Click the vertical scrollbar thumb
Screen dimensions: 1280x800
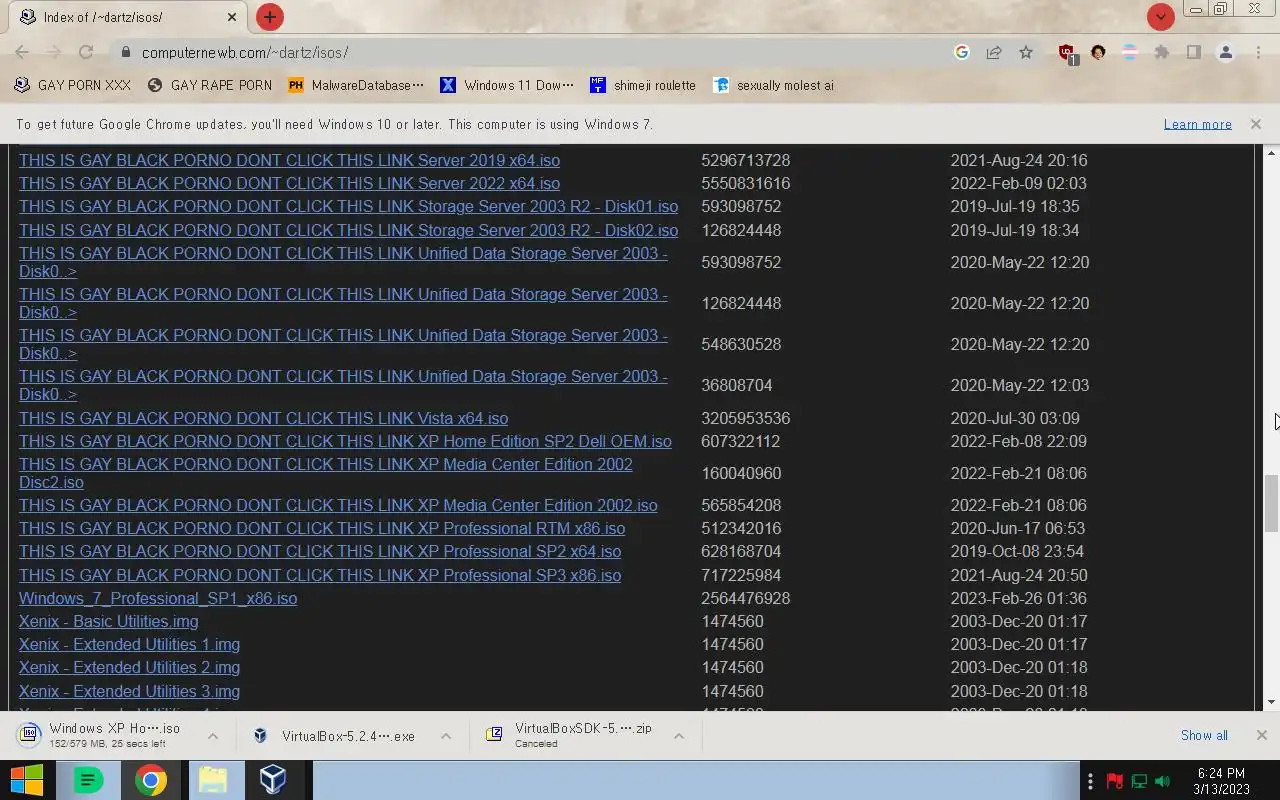coord(1271,503)
